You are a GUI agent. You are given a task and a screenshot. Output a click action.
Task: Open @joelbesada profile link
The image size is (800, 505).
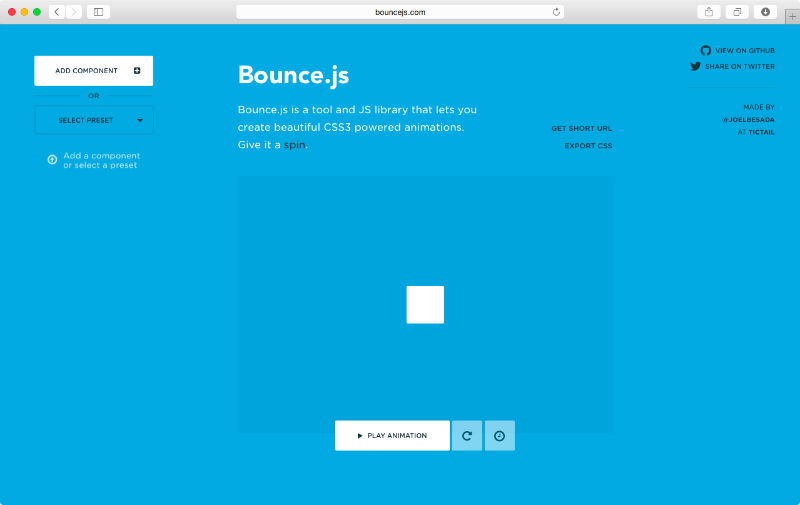coord(748,120)
